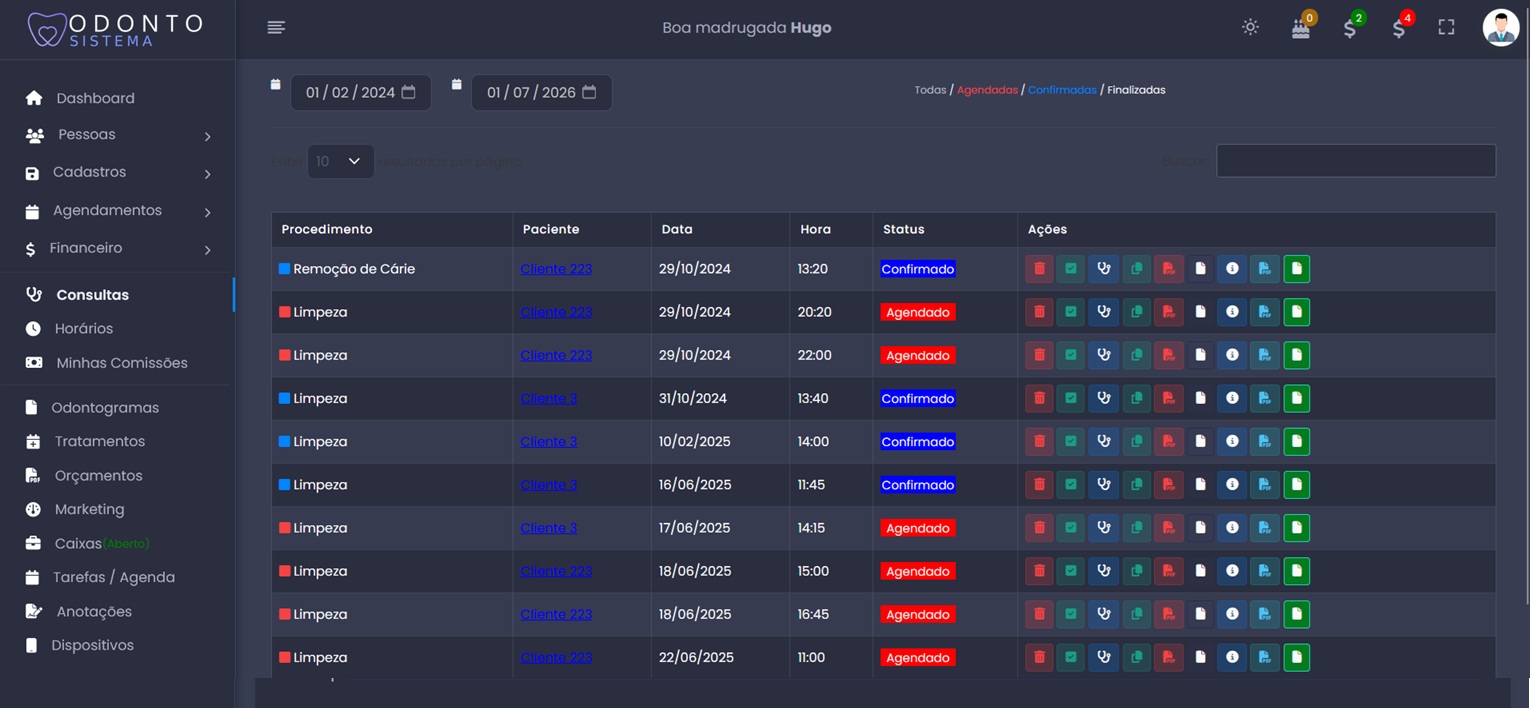Click copy icon on the 22:00 Limpeza row
Image resolution: width=1530 pixels, height=708 pixels.
(x=1136, y=355)
